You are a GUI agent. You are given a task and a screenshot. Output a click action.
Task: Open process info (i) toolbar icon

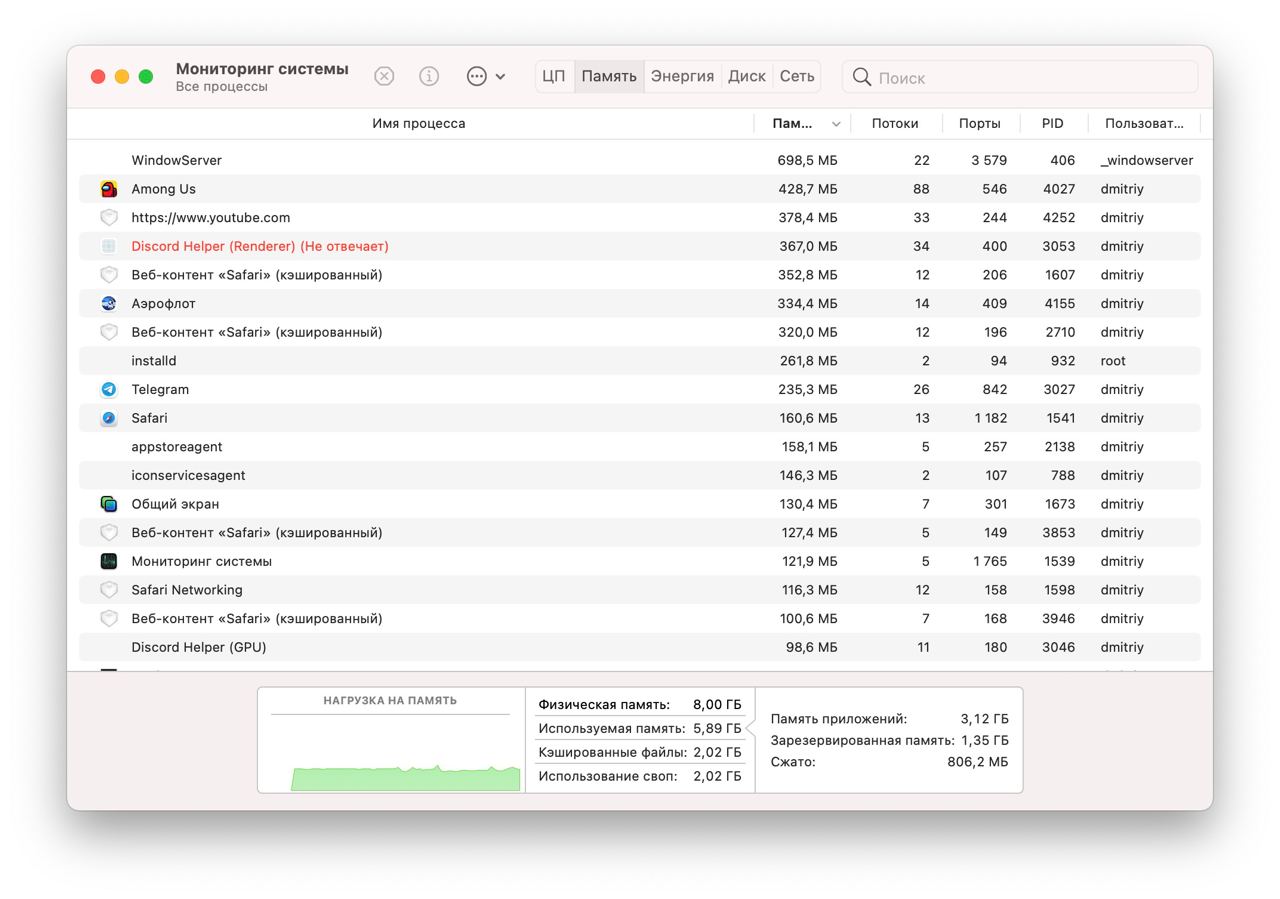coord(429,76)
